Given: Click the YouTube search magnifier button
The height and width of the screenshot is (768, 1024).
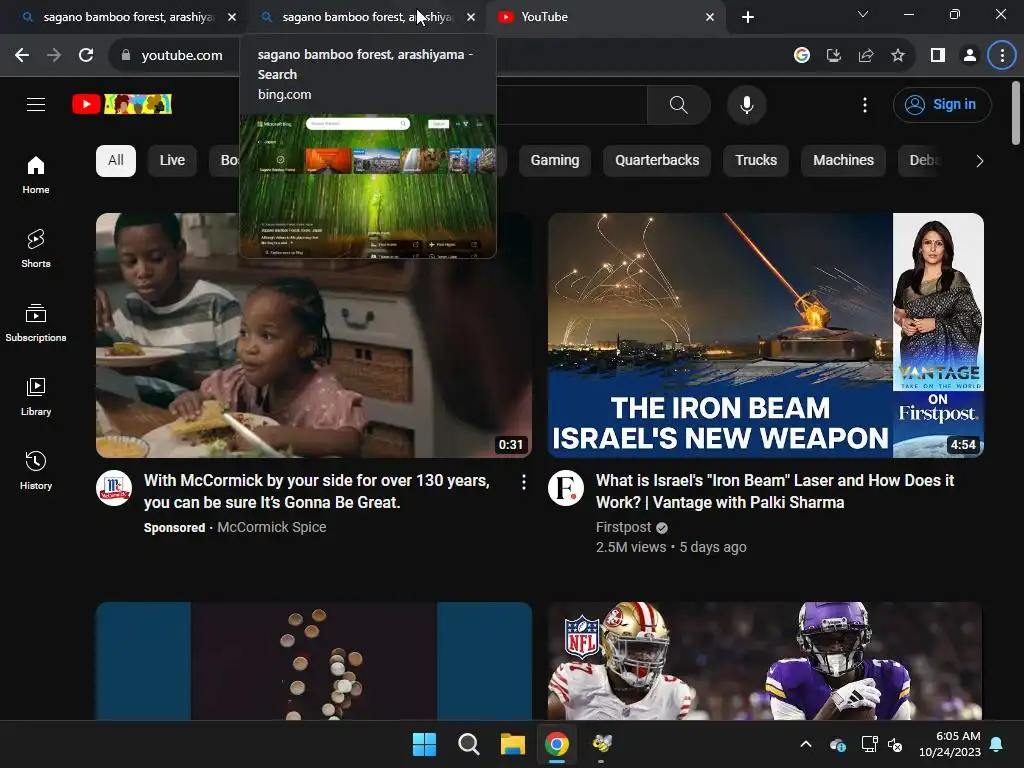Looking at the screenshot, I should tap(679, 104).
